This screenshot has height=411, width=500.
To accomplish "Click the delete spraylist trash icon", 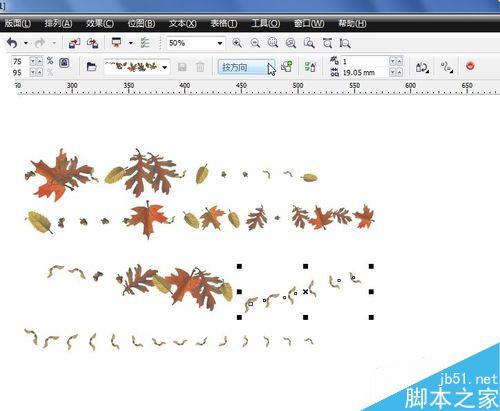I will (x=200, y=67).
